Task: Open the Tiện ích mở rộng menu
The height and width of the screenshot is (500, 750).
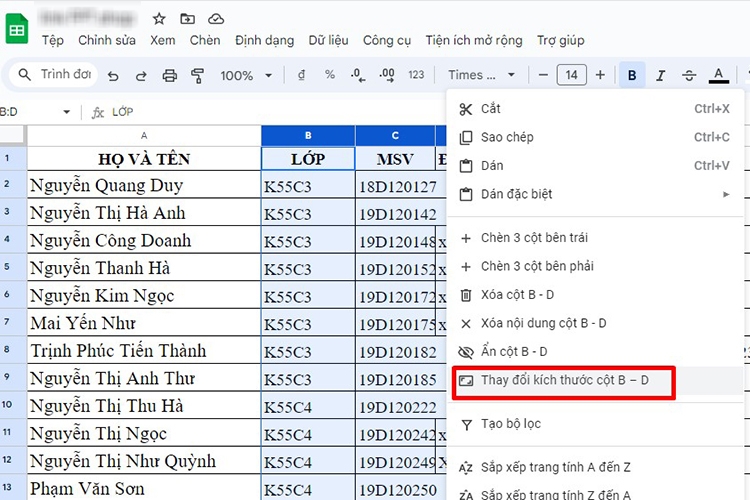Action: [x=474, y=40]
